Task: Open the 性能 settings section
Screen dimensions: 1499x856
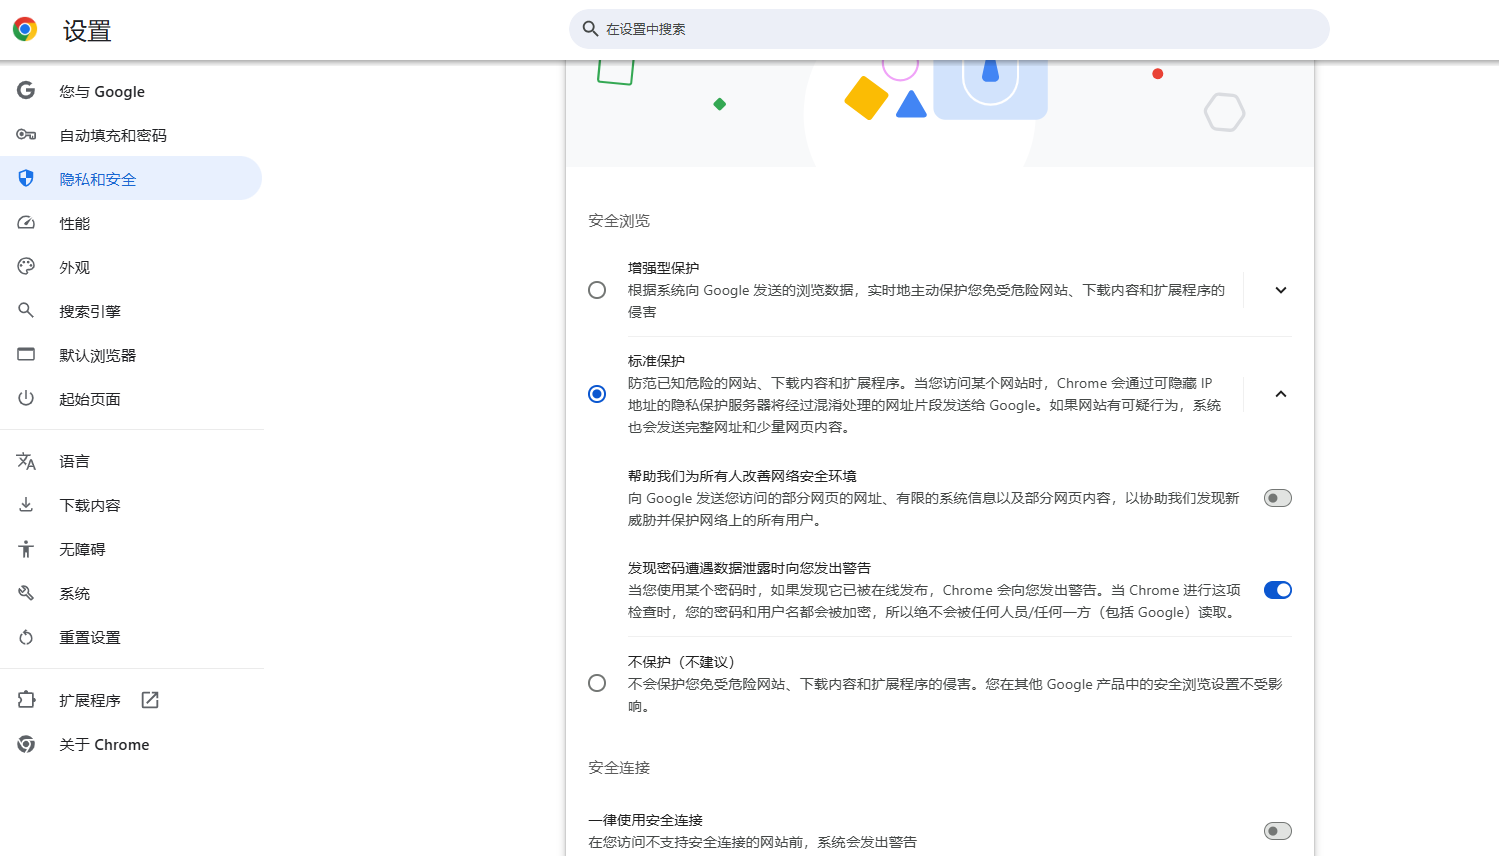Action: point(131,223)
